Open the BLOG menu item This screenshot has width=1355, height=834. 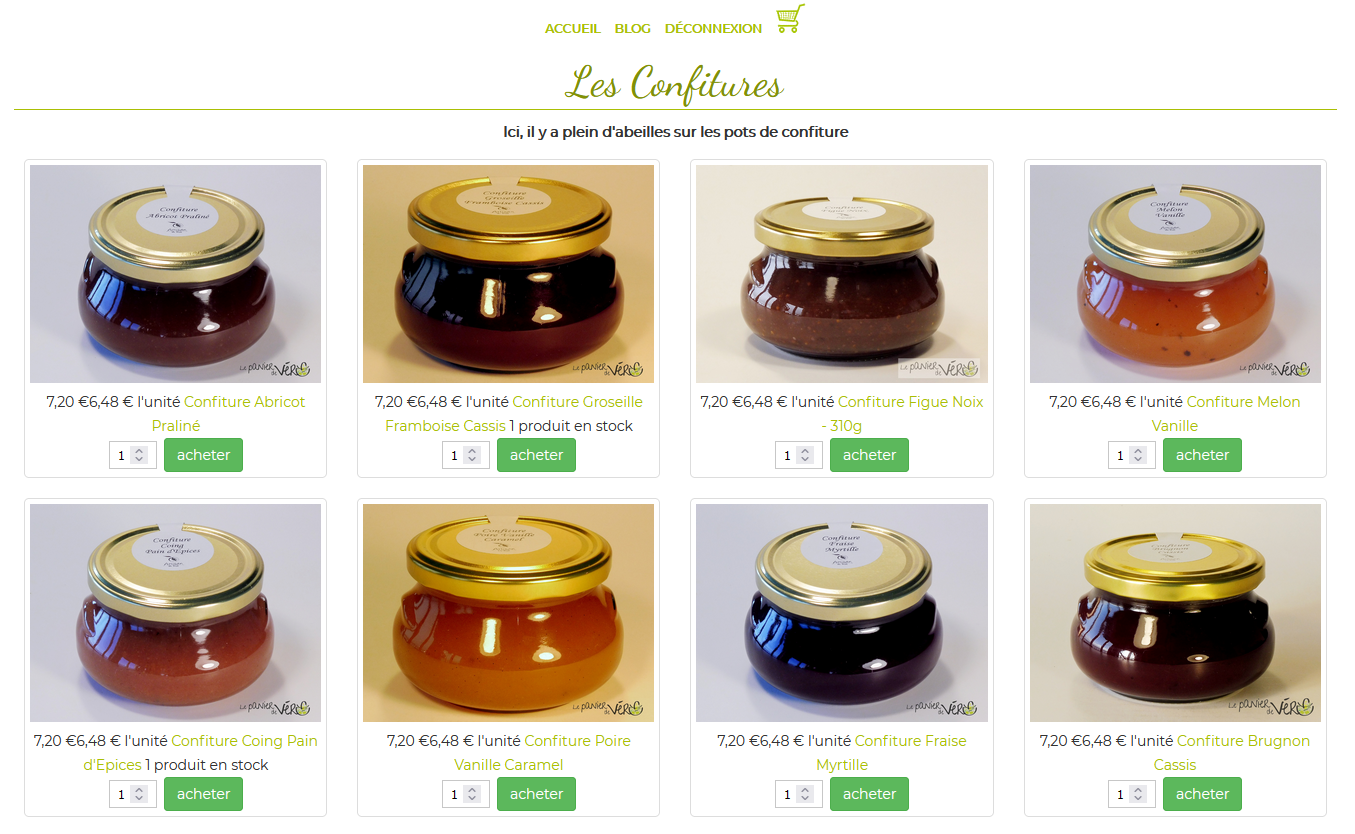pos(633,28)
